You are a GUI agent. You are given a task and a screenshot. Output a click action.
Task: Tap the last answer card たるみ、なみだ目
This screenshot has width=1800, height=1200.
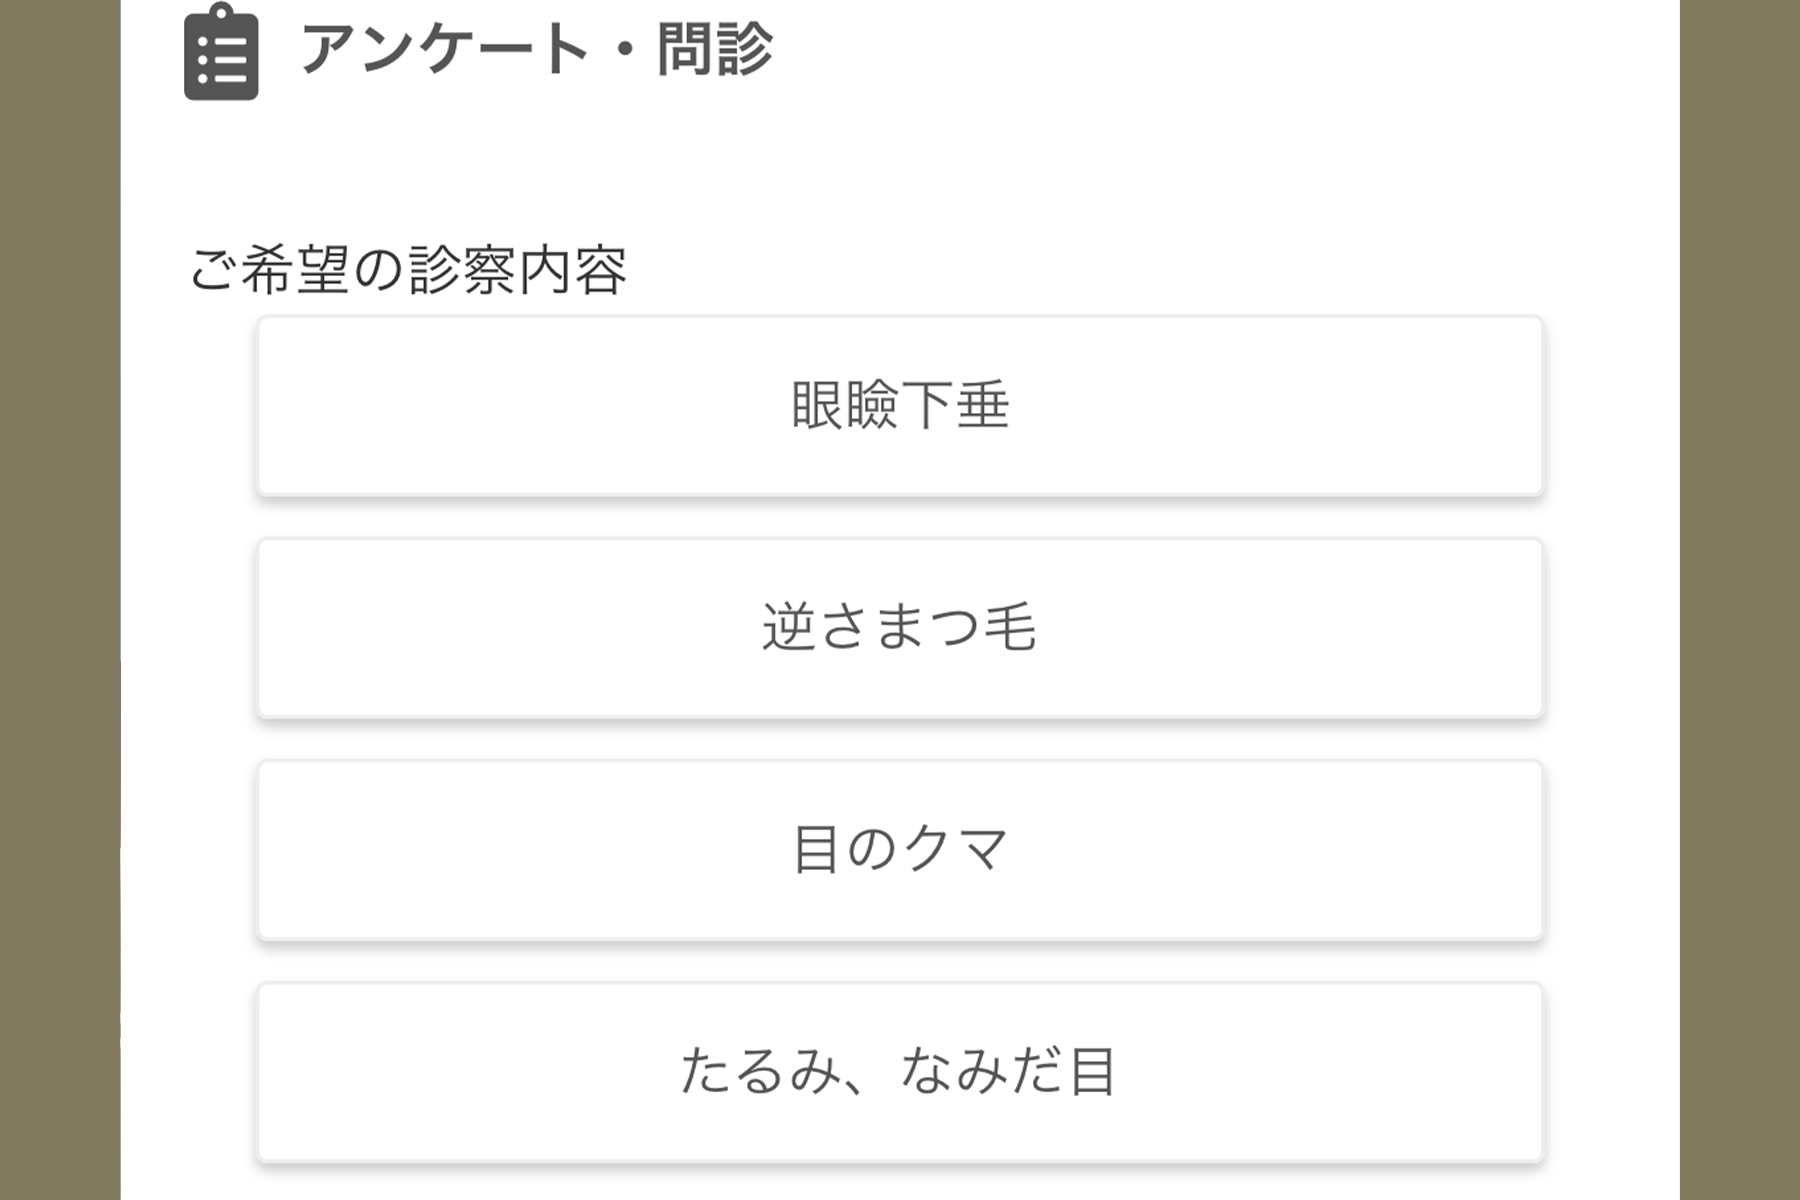click(900, 1072)
